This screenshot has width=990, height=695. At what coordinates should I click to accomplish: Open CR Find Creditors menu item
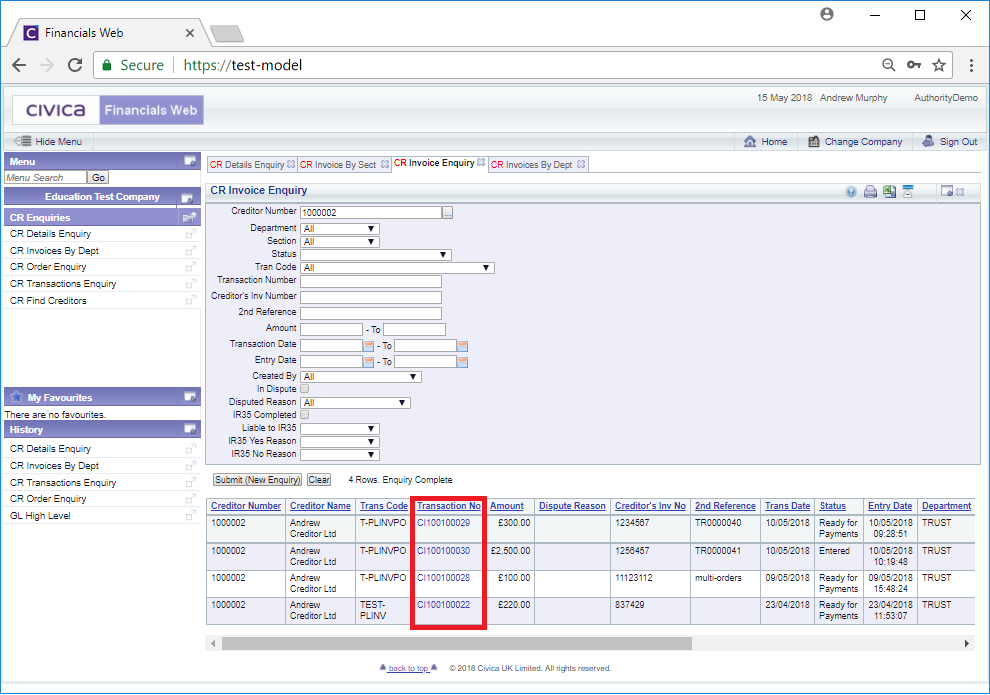48,300
